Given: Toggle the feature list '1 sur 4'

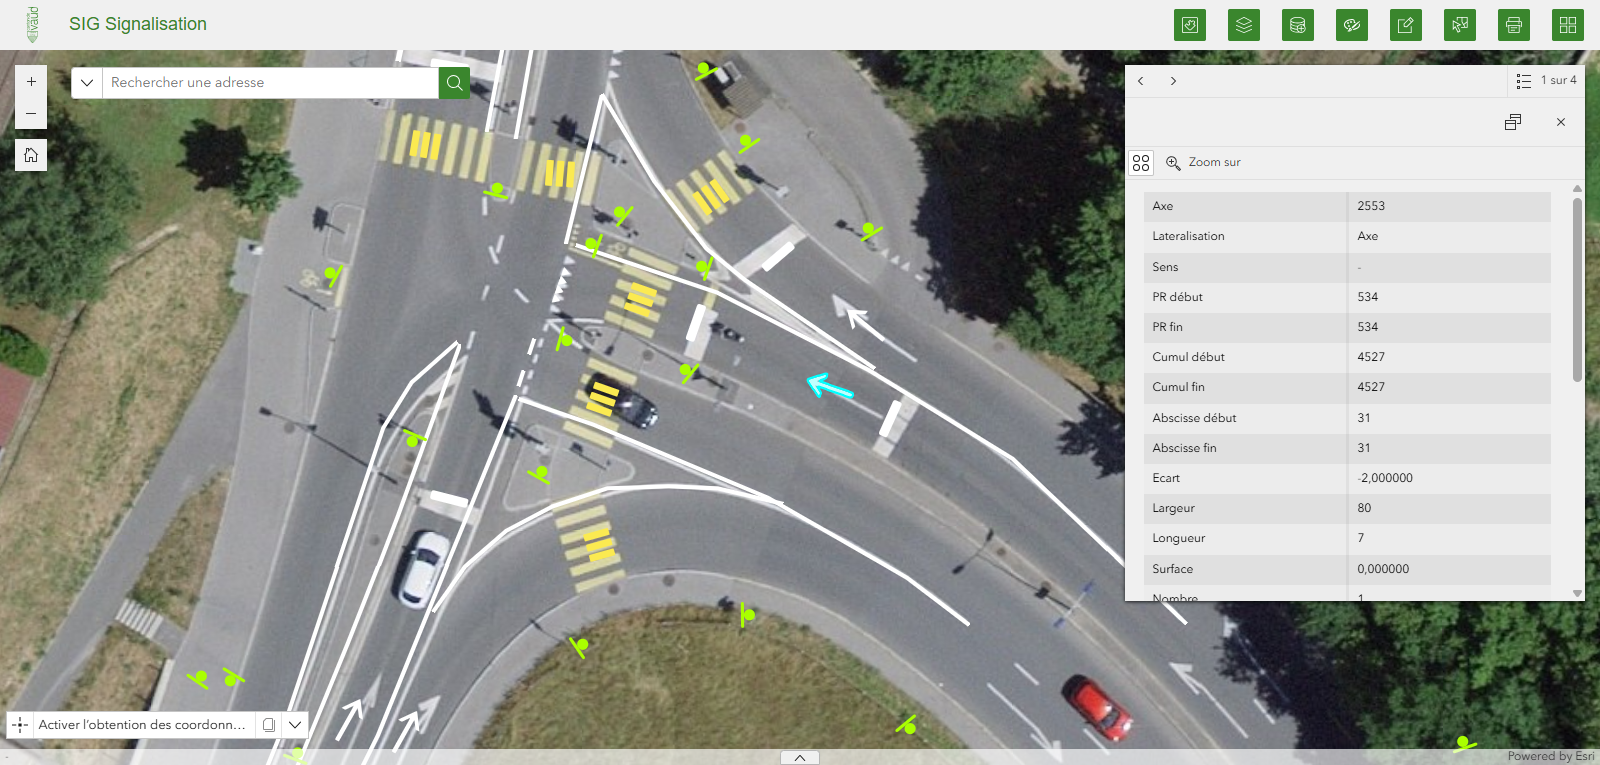Looking at the screenshot, I should (x=1545, y=81).
